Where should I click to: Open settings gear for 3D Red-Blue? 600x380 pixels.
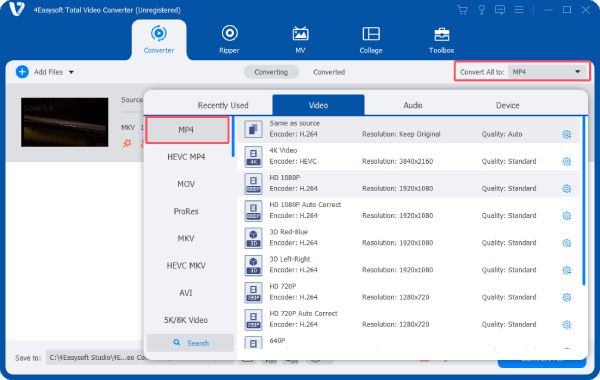pos(567,243)
